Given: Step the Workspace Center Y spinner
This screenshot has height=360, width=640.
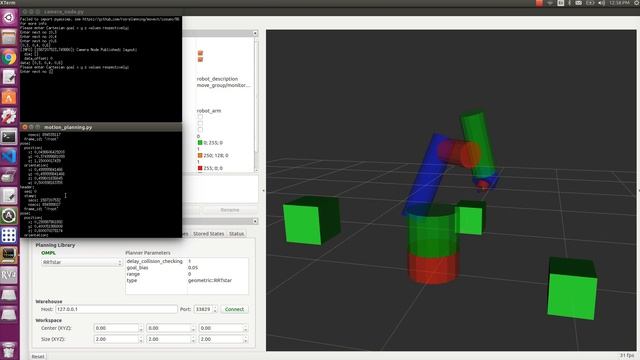Looking at the screenshot, I should click(x=193, y=328).
